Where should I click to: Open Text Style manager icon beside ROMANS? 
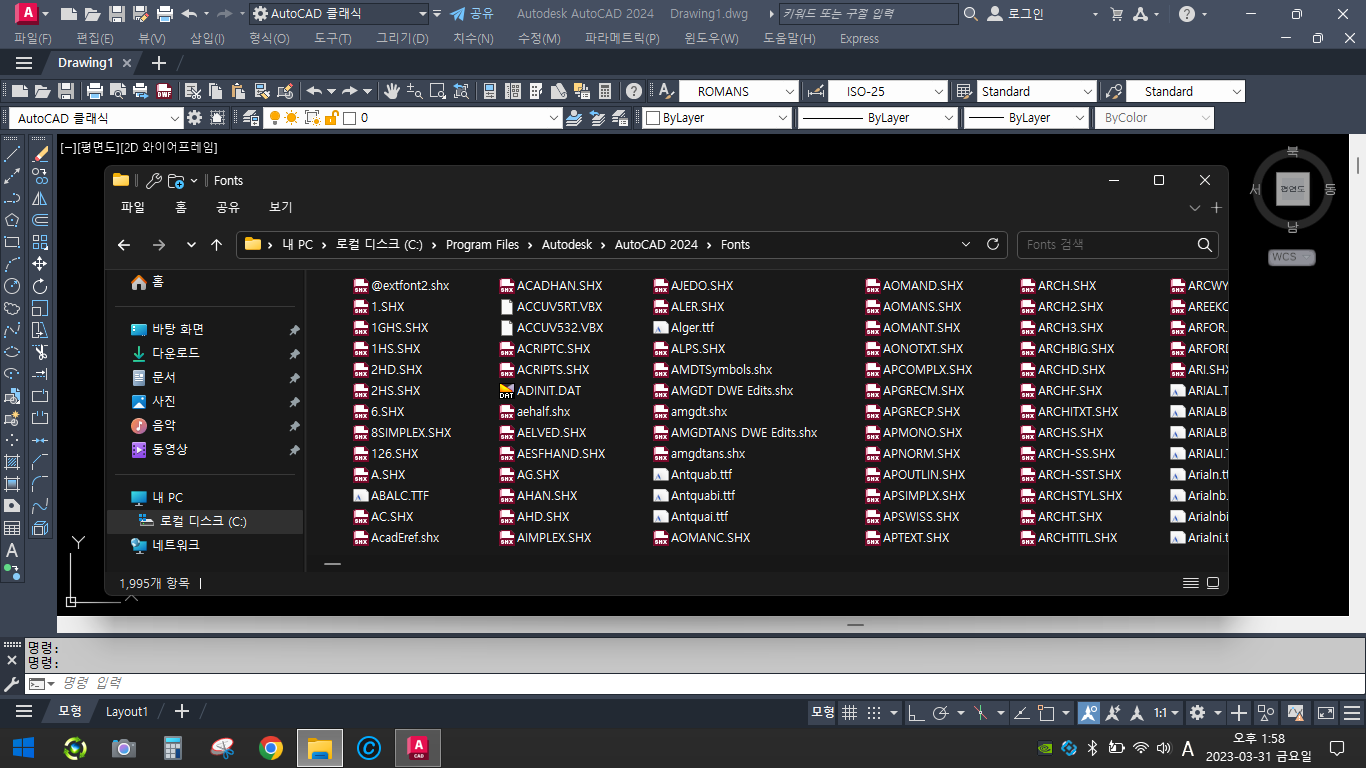[x=666, y=91]
